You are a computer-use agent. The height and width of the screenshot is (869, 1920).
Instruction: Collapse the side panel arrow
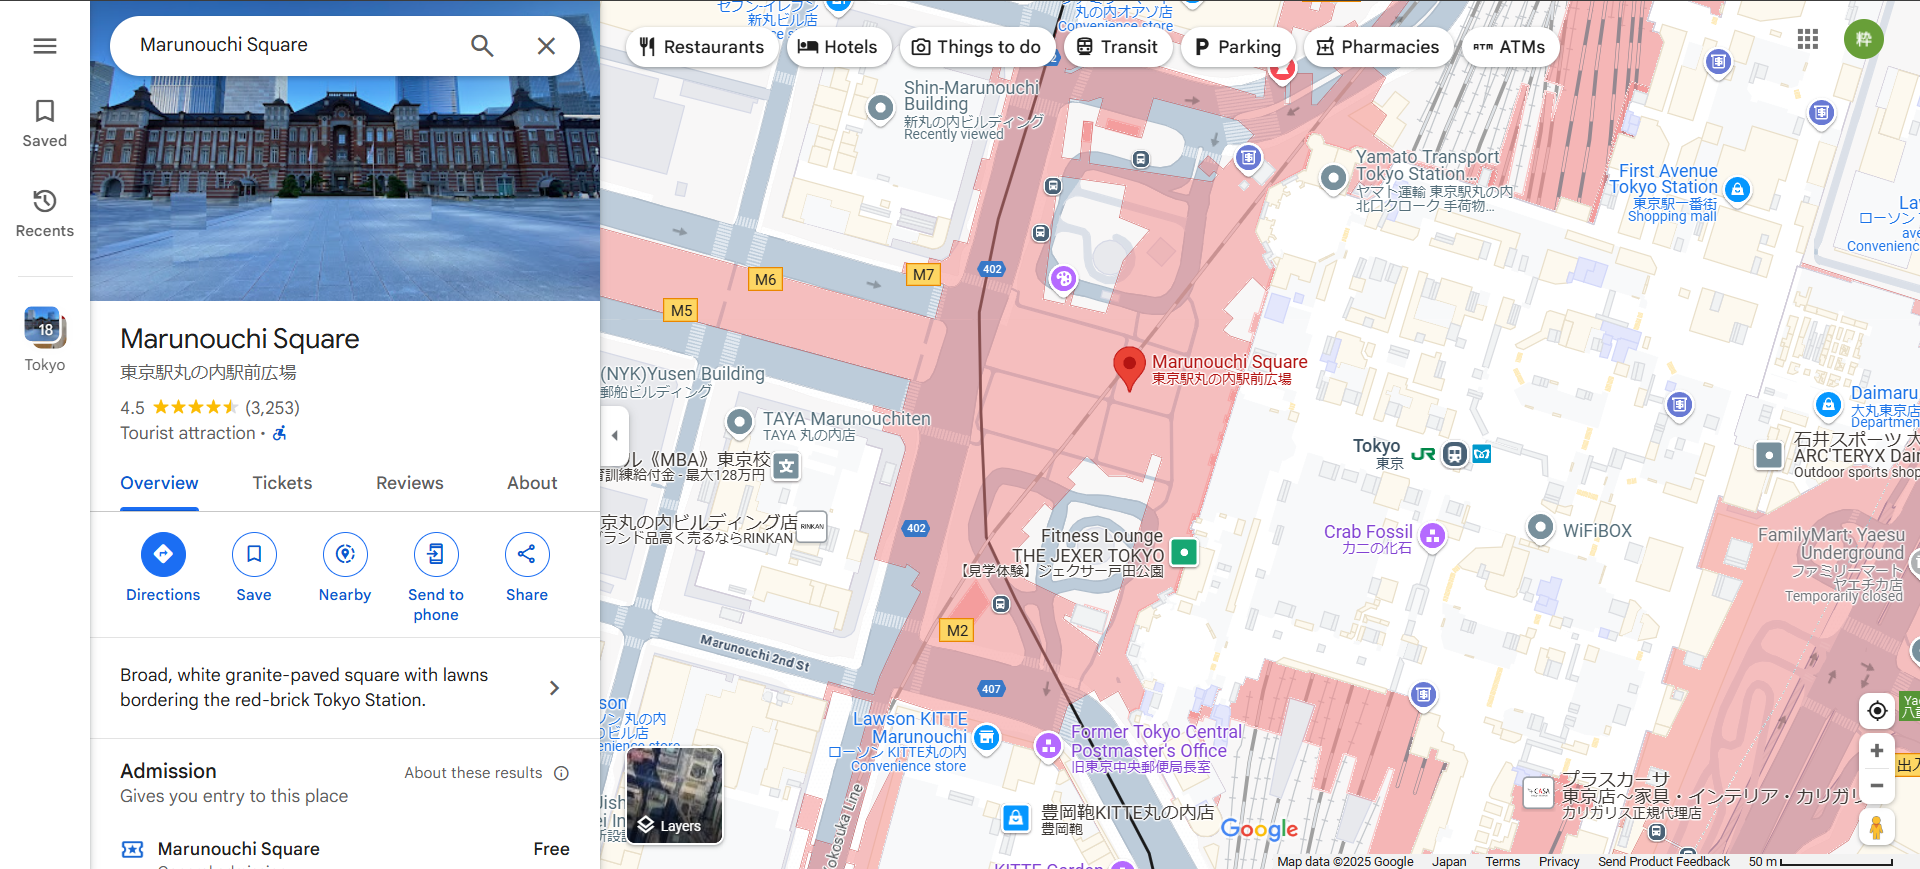point(614,435)
